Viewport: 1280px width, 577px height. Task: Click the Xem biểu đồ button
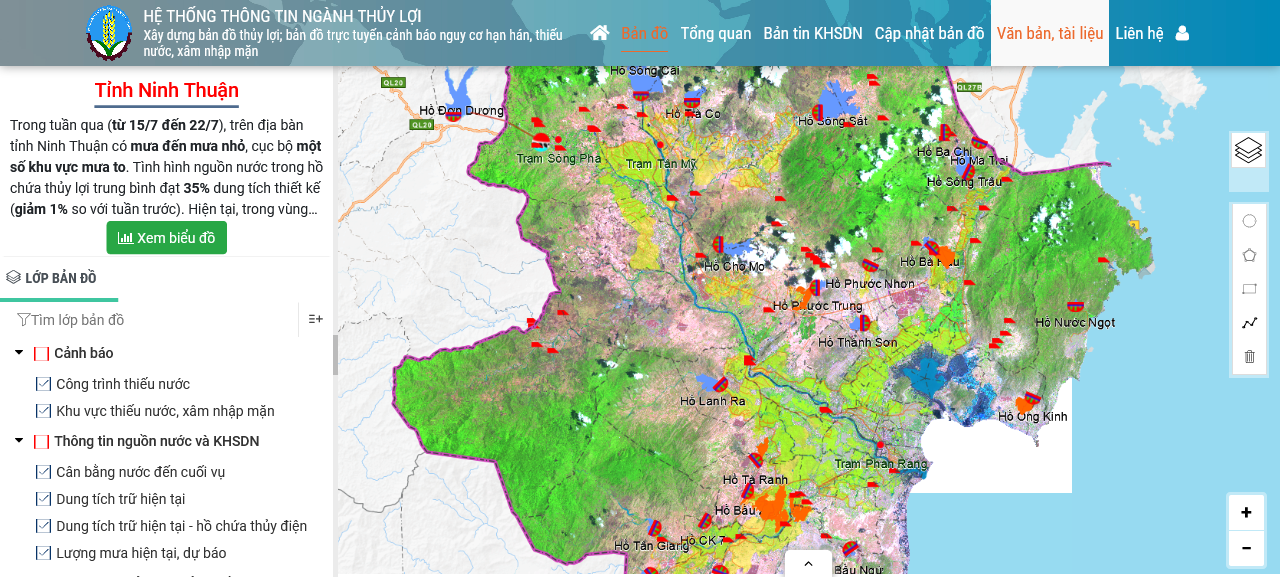(x=167, y=238)
